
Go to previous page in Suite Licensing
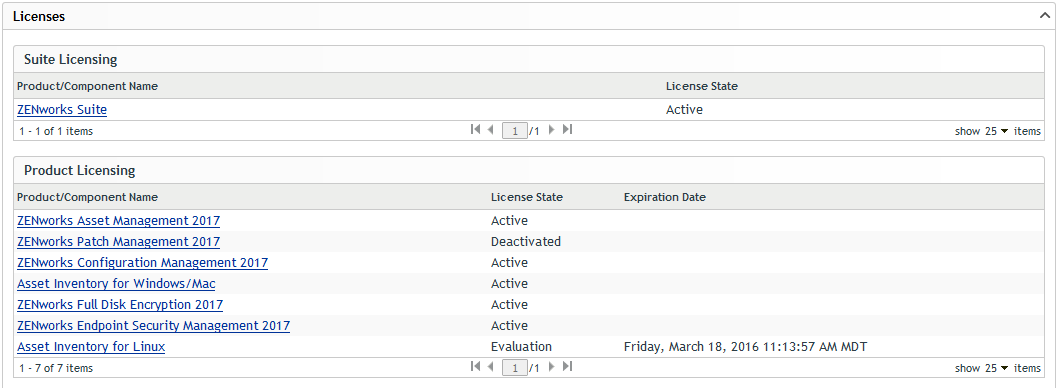(491, 130)
